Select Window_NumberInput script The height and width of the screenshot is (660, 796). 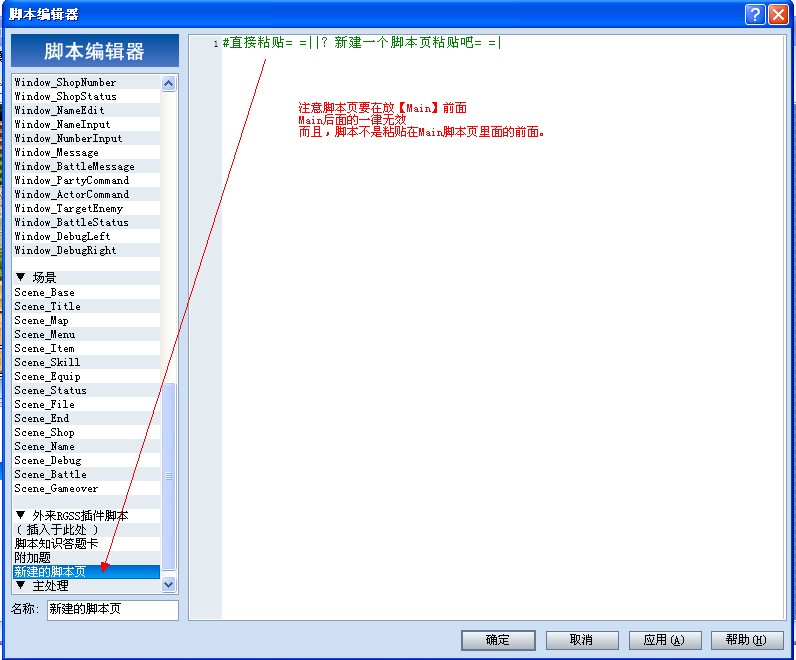pos(86,138)
